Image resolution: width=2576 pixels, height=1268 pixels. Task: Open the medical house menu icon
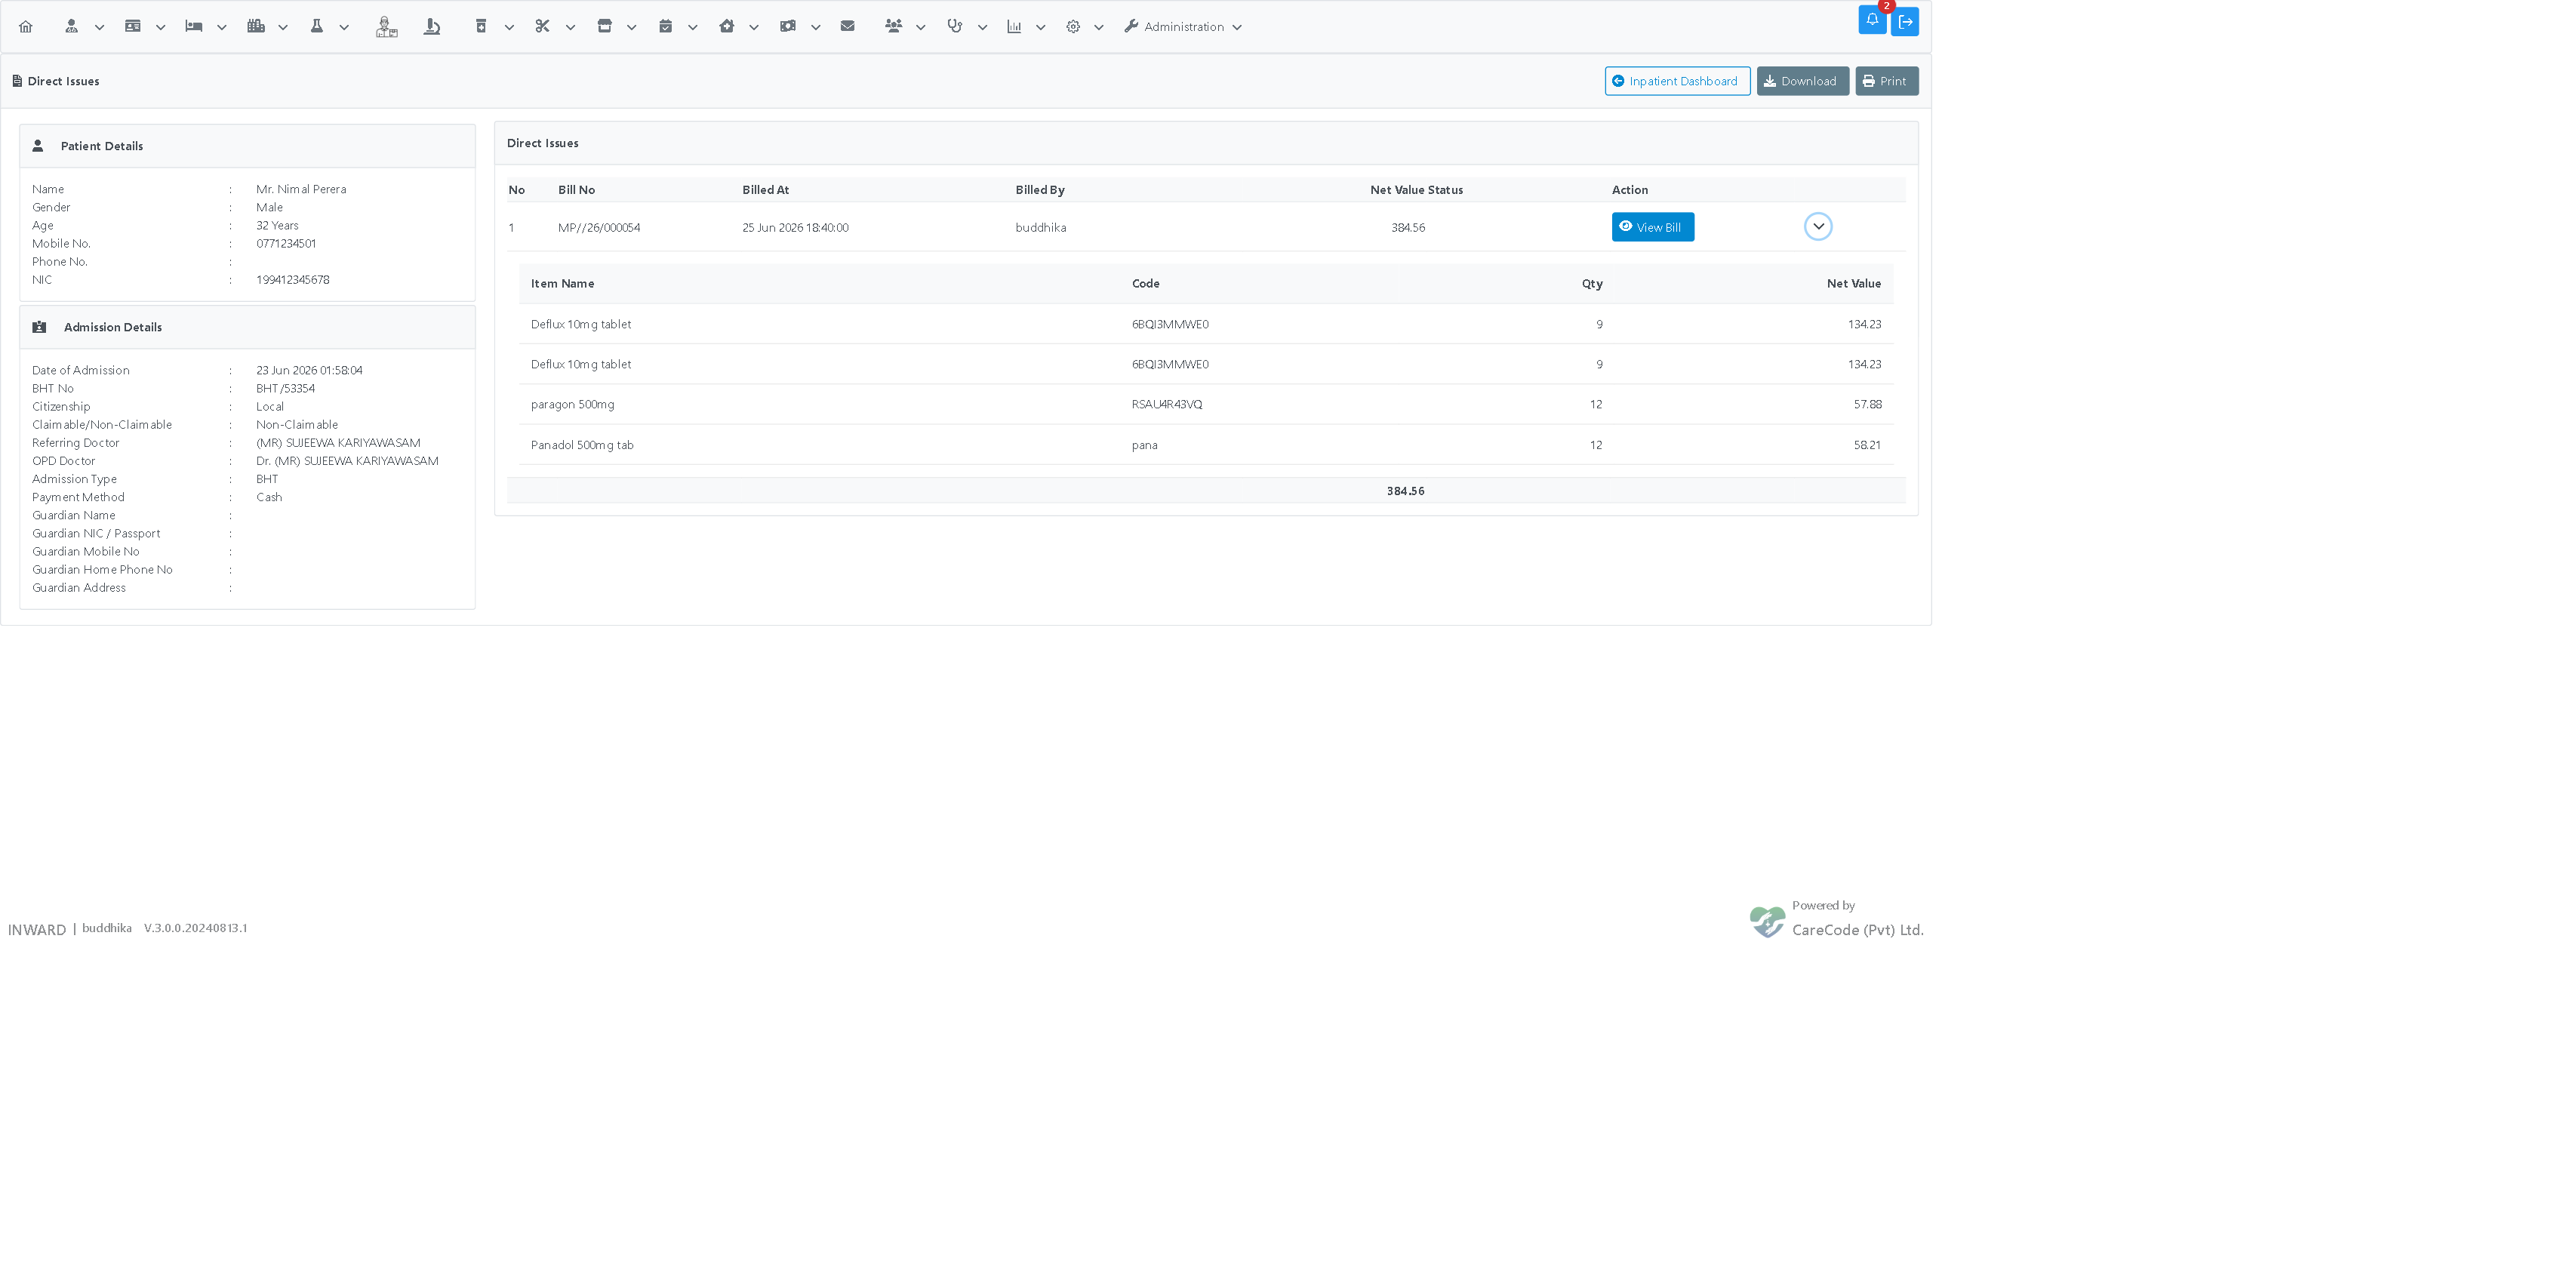click(727, 27)
